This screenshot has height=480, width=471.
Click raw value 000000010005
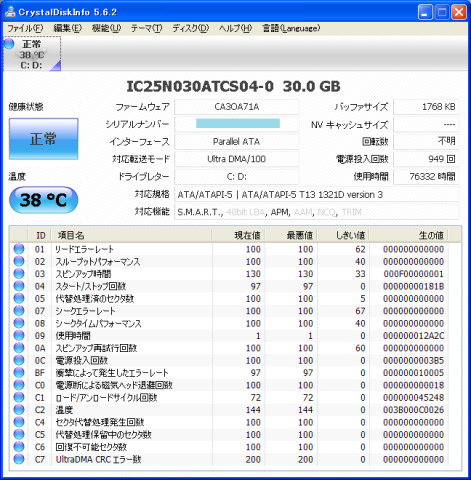point(413,373)
